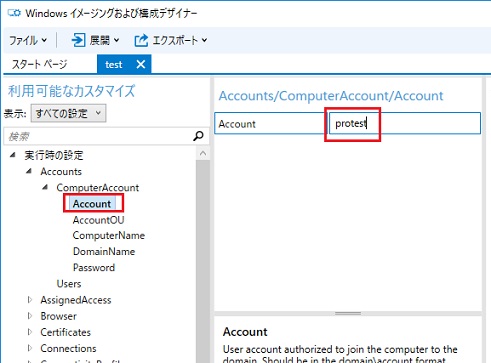Click the splitter grip above the description pane

[x=348, y=313]
